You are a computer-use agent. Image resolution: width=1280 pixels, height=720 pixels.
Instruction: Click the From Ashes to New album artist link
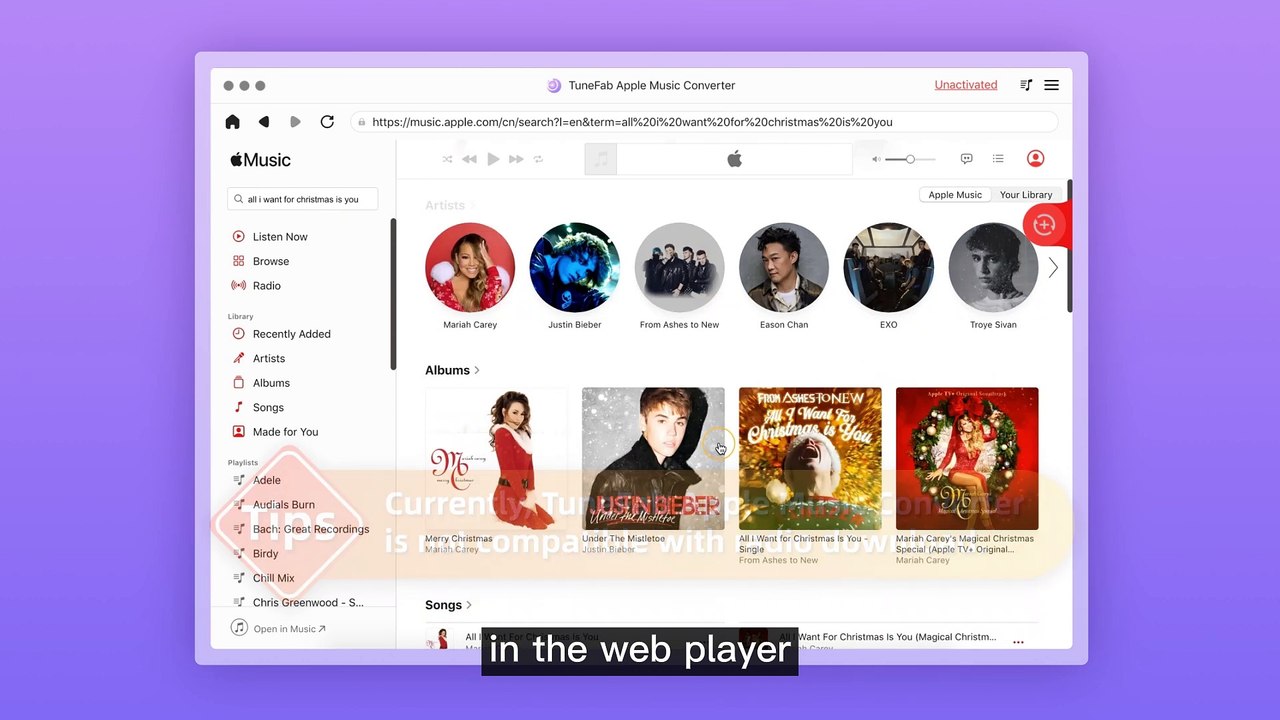(778, 560)
